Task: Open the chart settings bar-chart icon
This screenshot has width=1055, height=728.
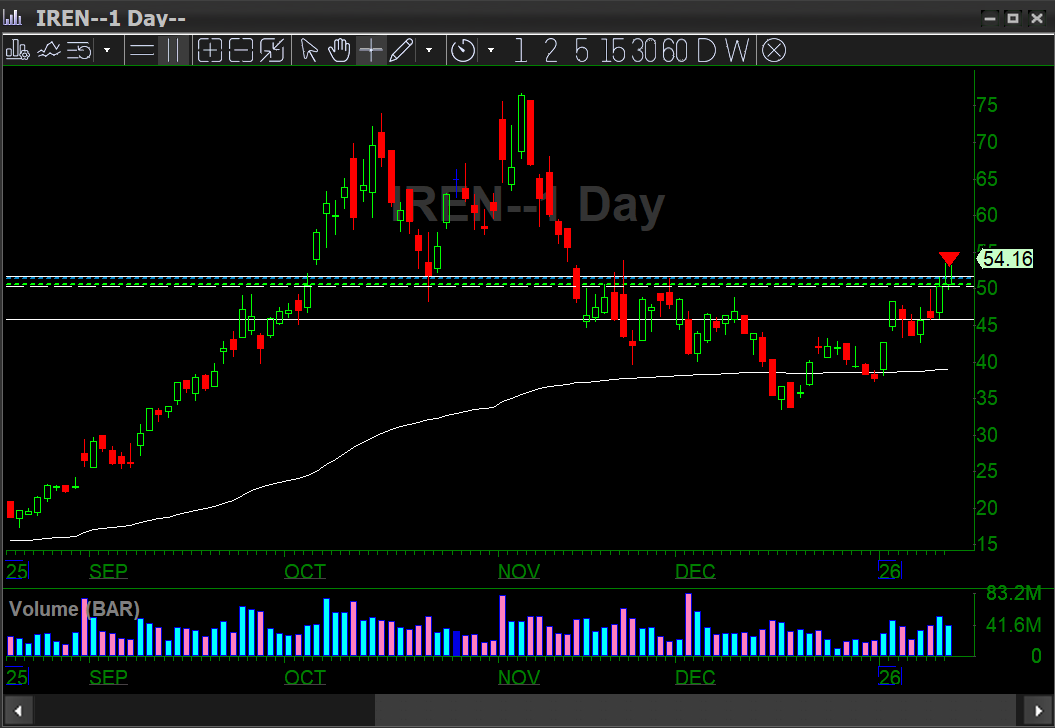Action: (x=17, y=50)
